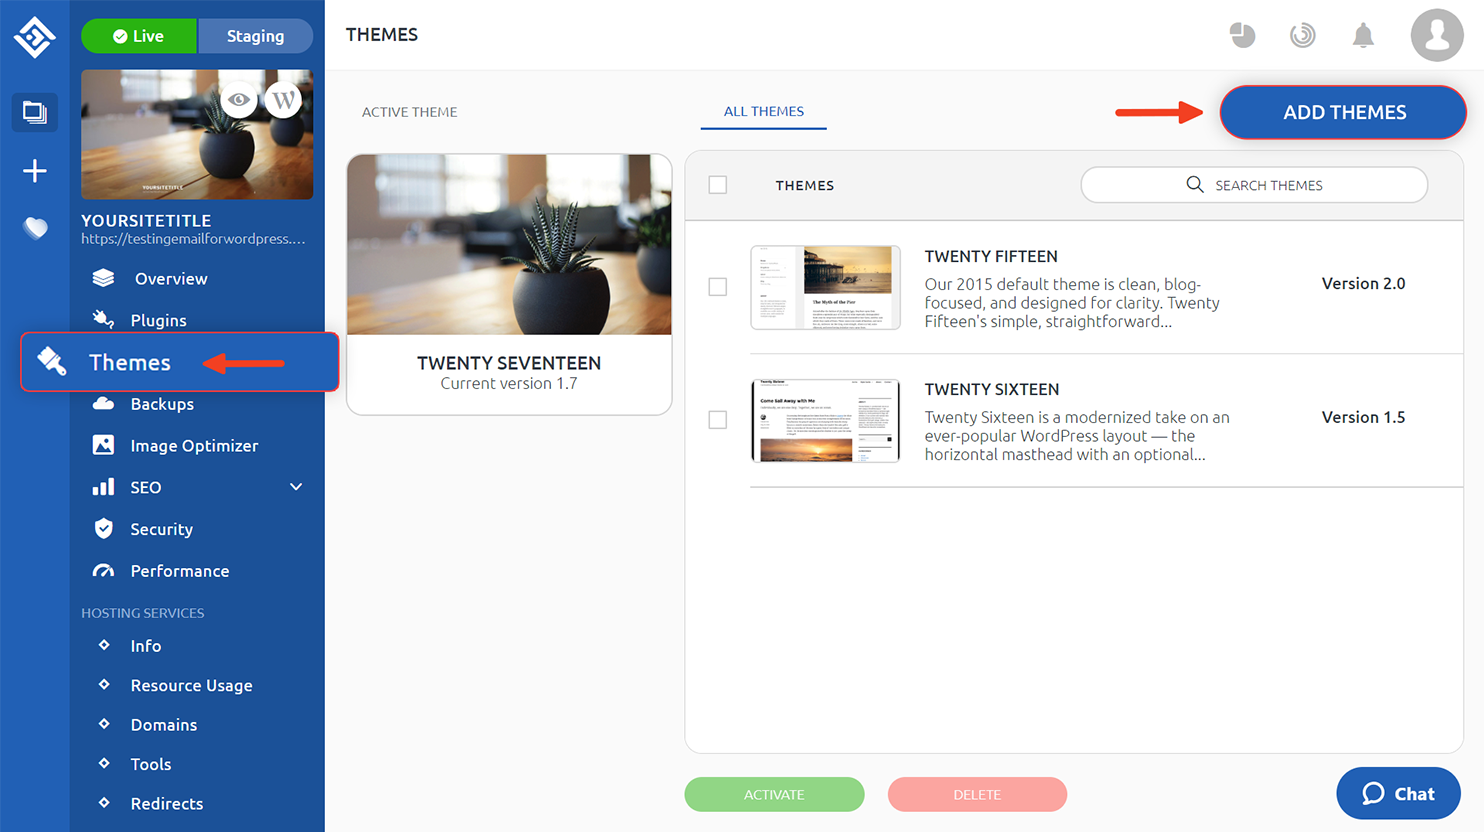
Task: Click the Overview layers icon
Action: click(103, 278)
